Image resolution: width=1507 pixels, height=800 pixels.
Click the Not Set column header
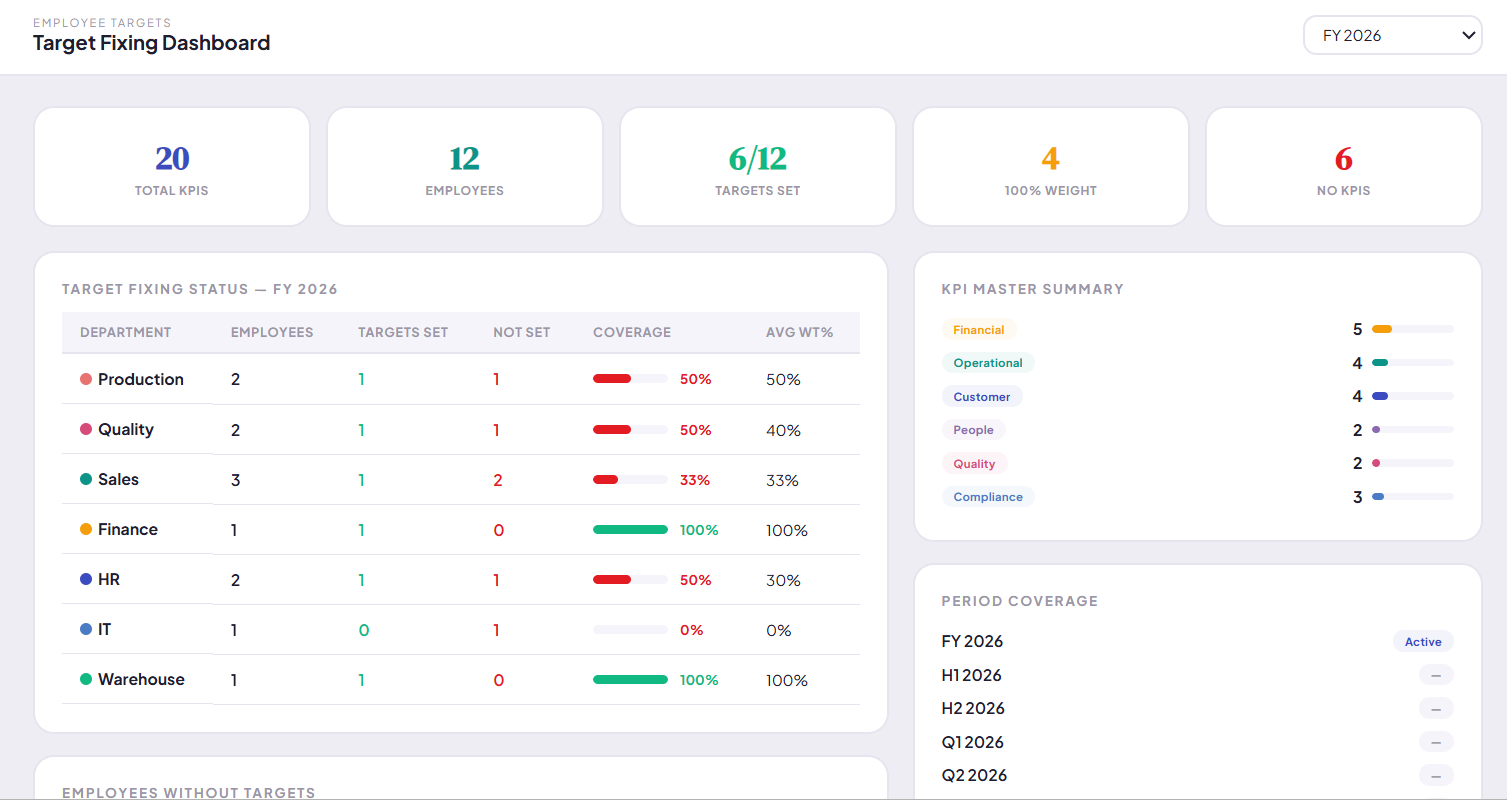pyautogui.click(x=522, y=332)
